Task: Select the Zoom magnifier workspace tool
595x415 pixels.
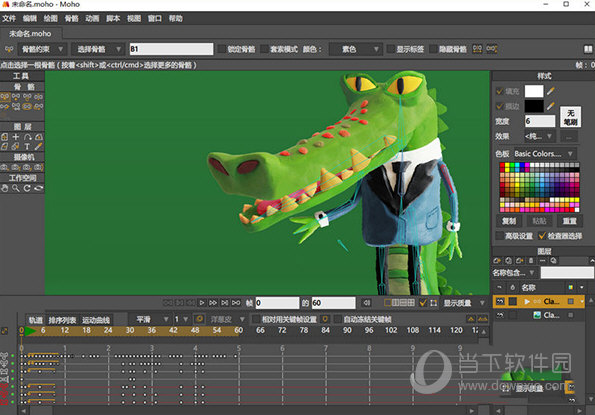Action: pos(16,188)
